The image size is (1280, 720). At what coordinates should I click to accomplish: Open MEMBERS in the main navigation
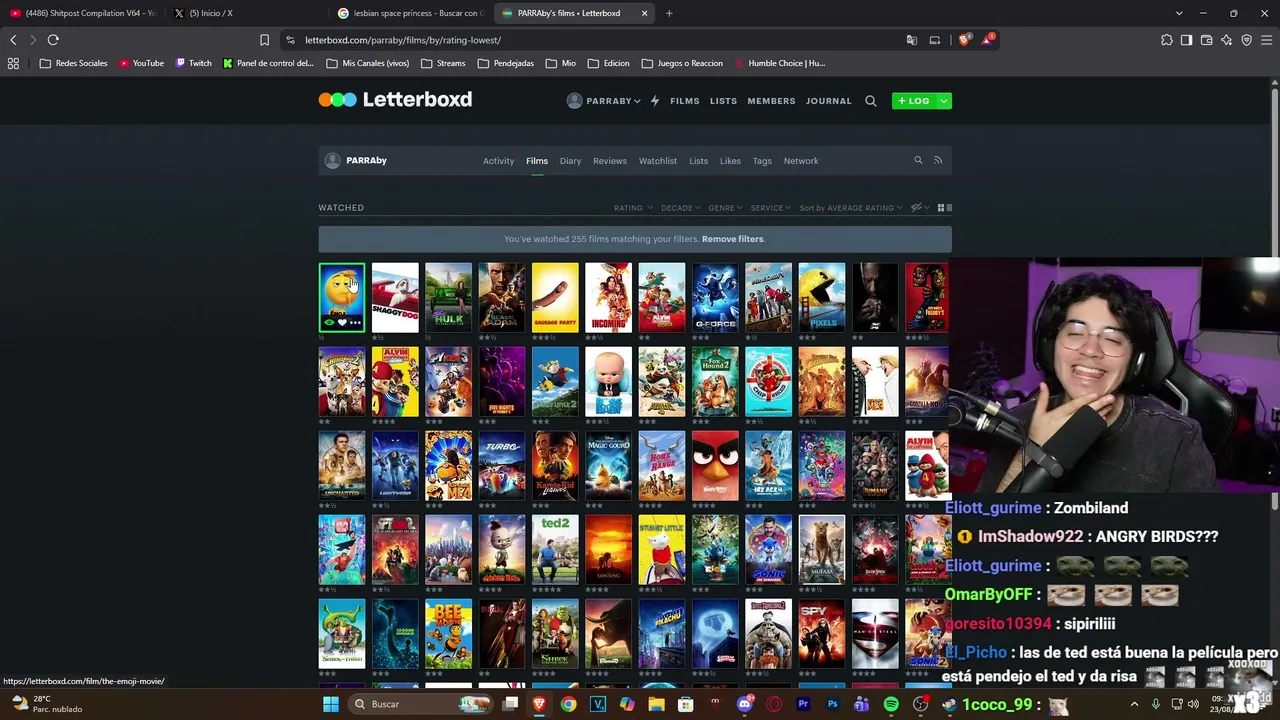[x=772, y=101]
